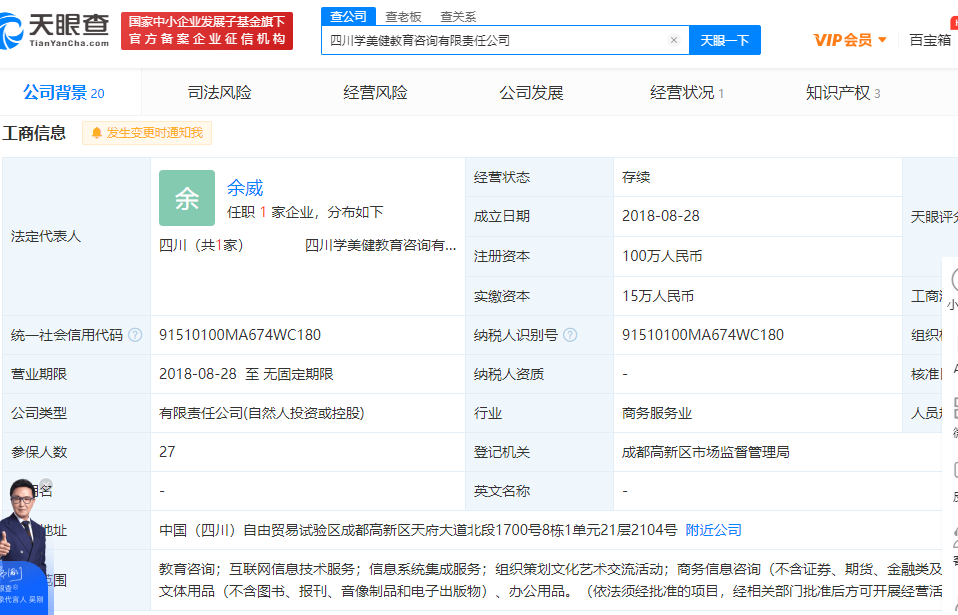Open the 知识产权 tab
This screenshot has height=615, width=958.
842,93
